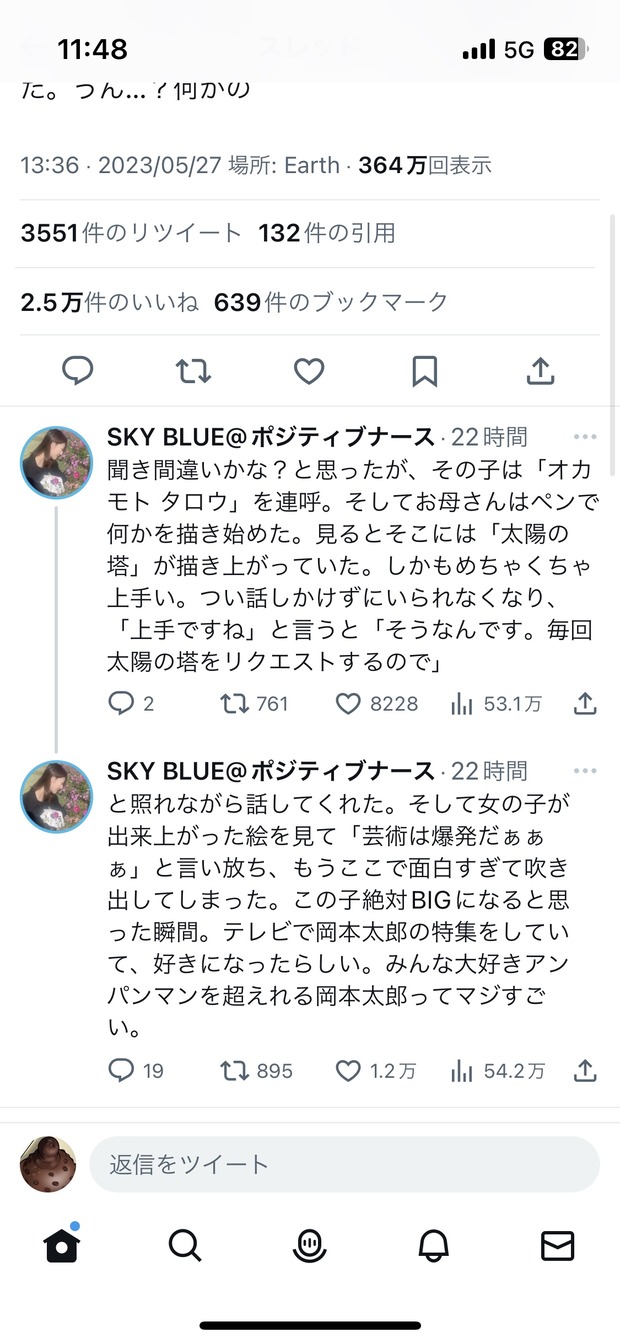View analytics showing 54.2万 impressions

point(497,1071)
